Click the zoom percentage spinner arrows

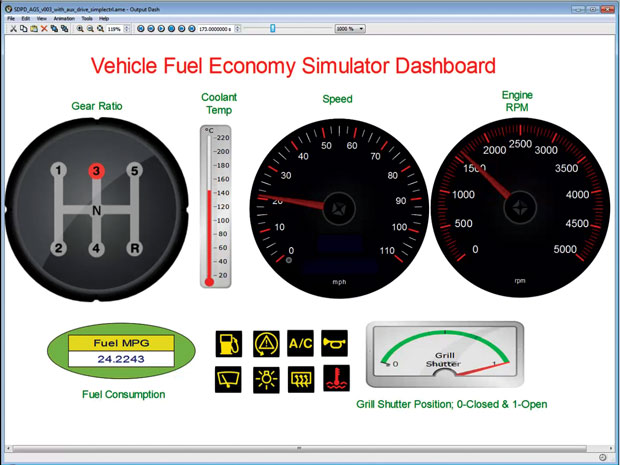(127, 29)
